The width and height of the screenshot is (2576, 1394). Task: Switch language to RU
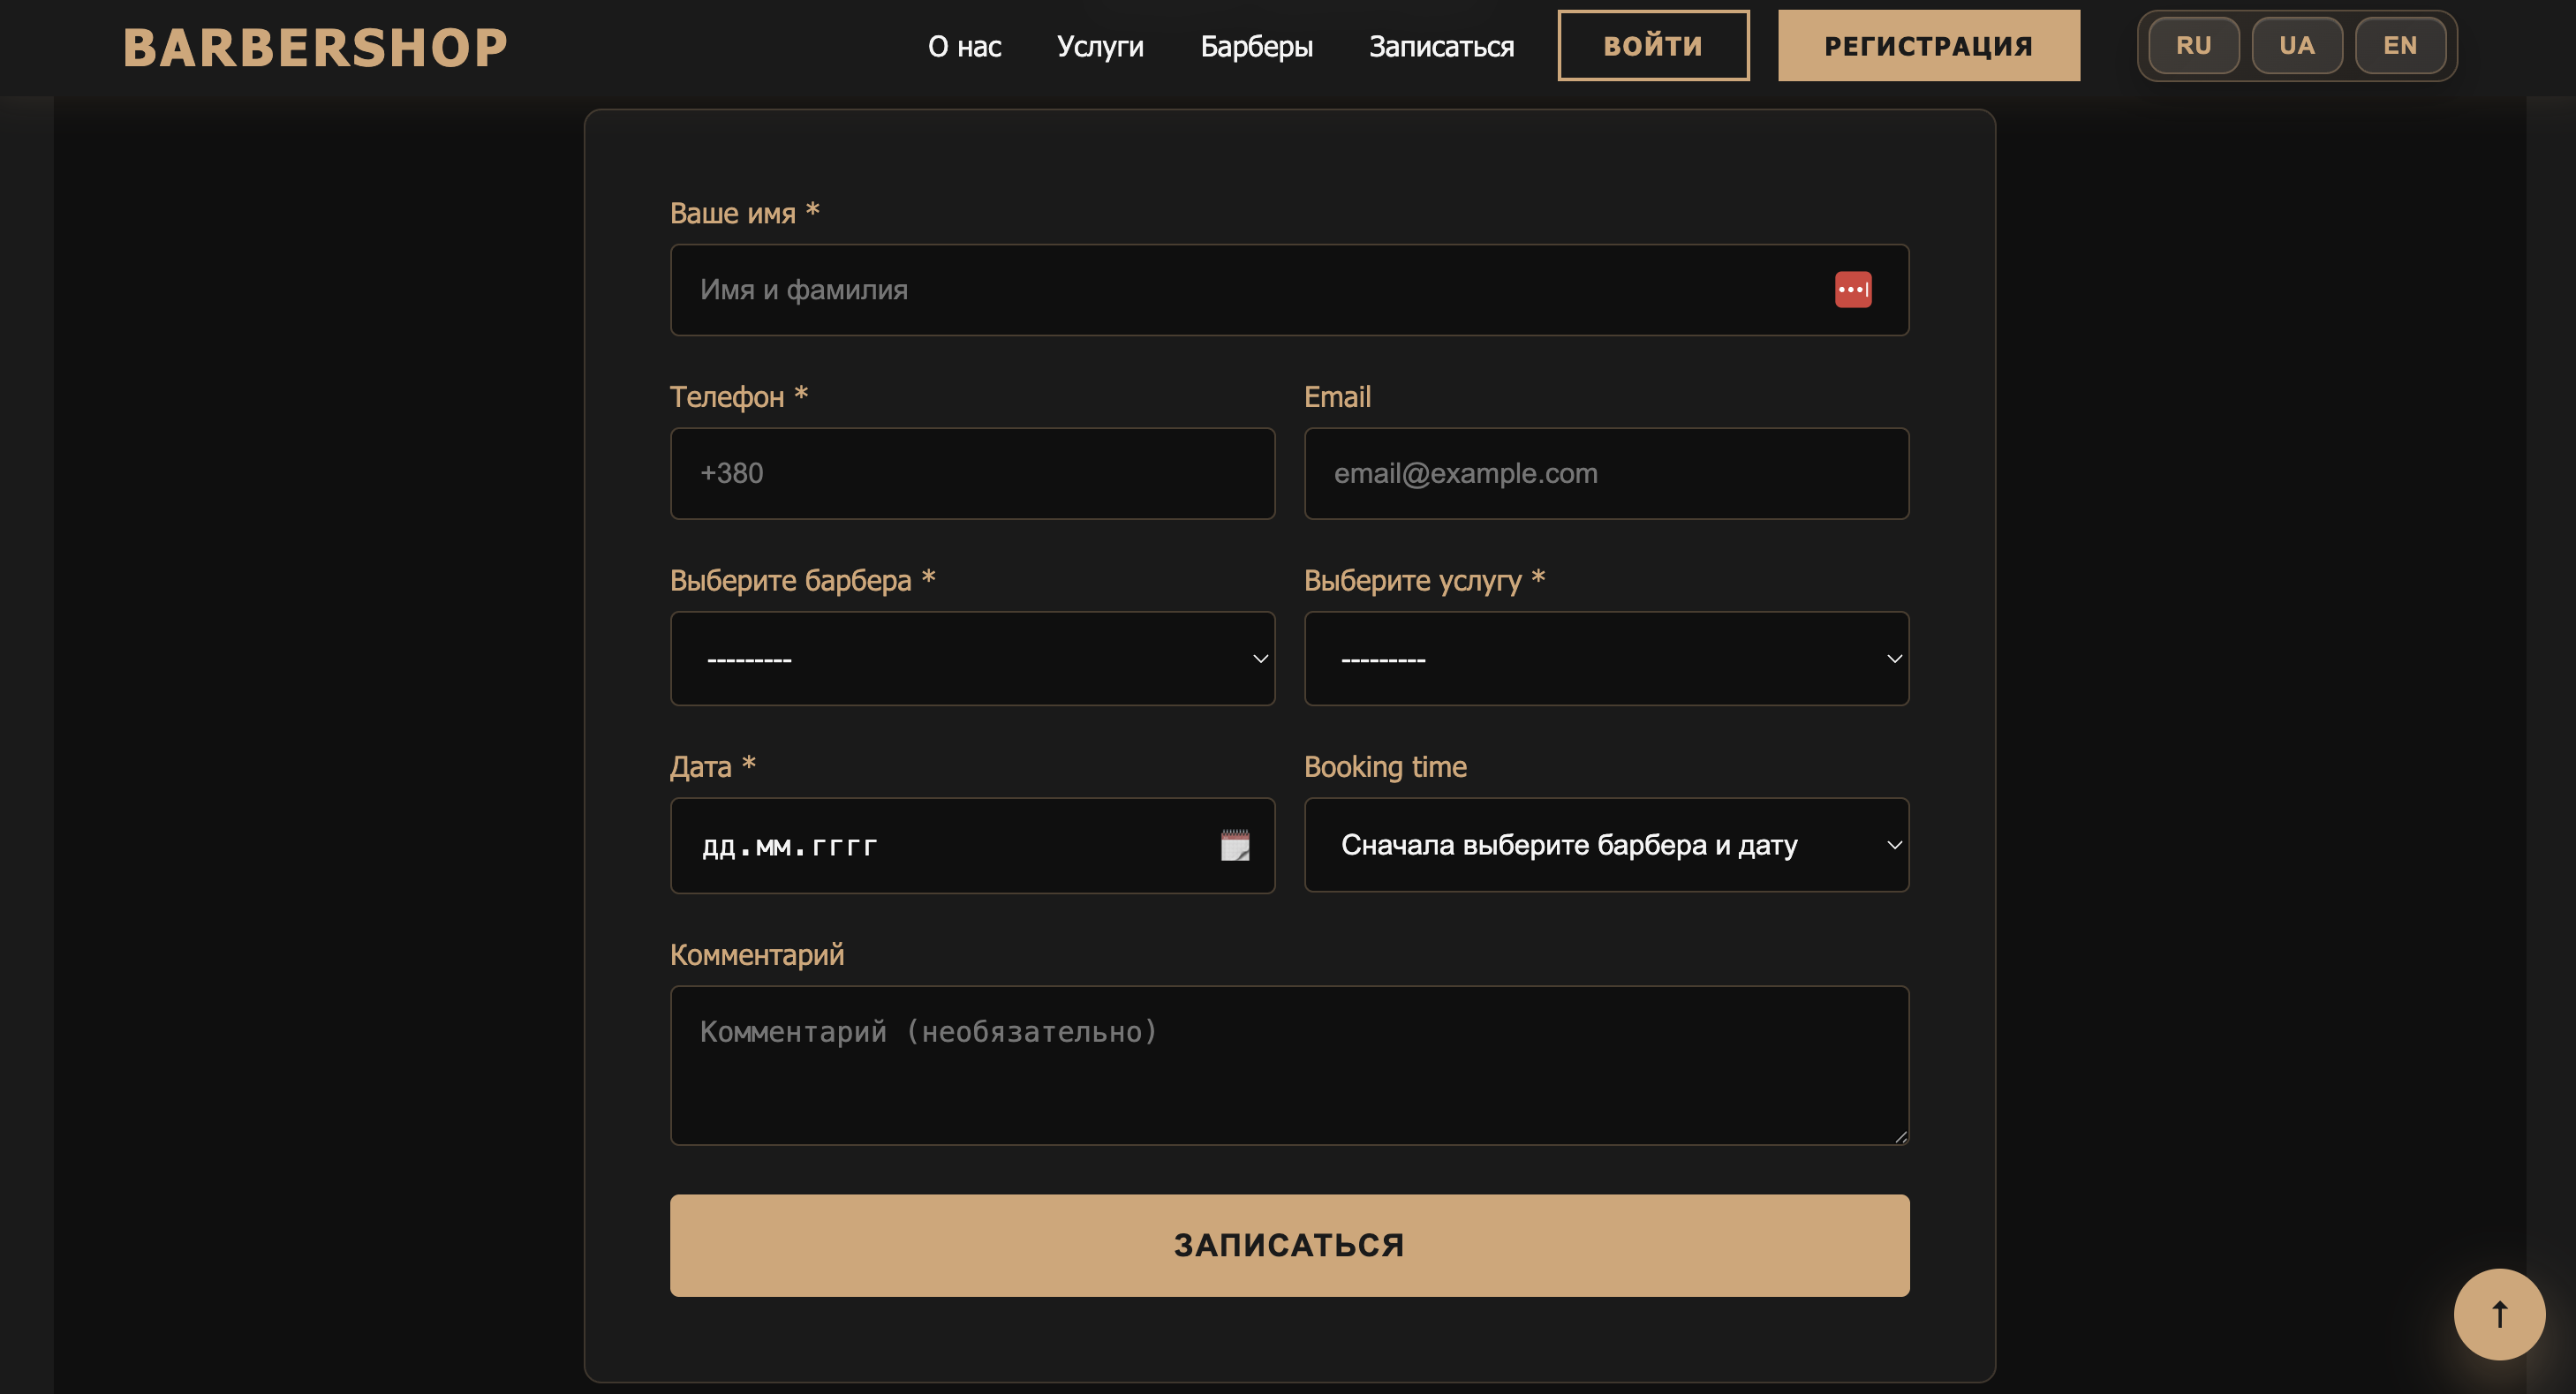click(x=2193, y=46)
